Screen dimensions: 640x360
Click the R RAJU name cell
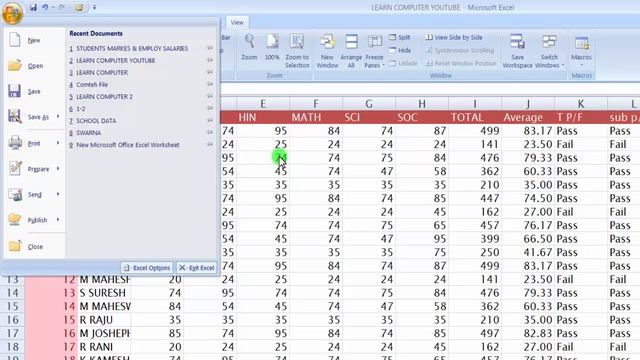104,320
